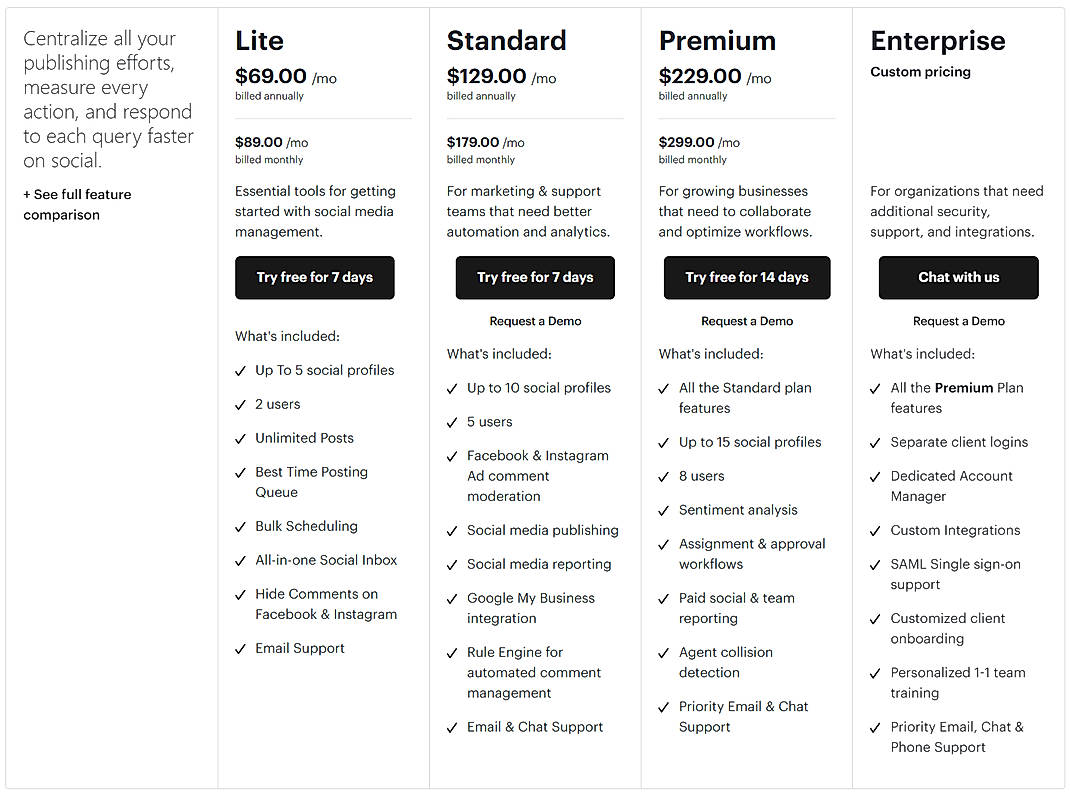Click the checkmark next to Custom Integrations

874,530
